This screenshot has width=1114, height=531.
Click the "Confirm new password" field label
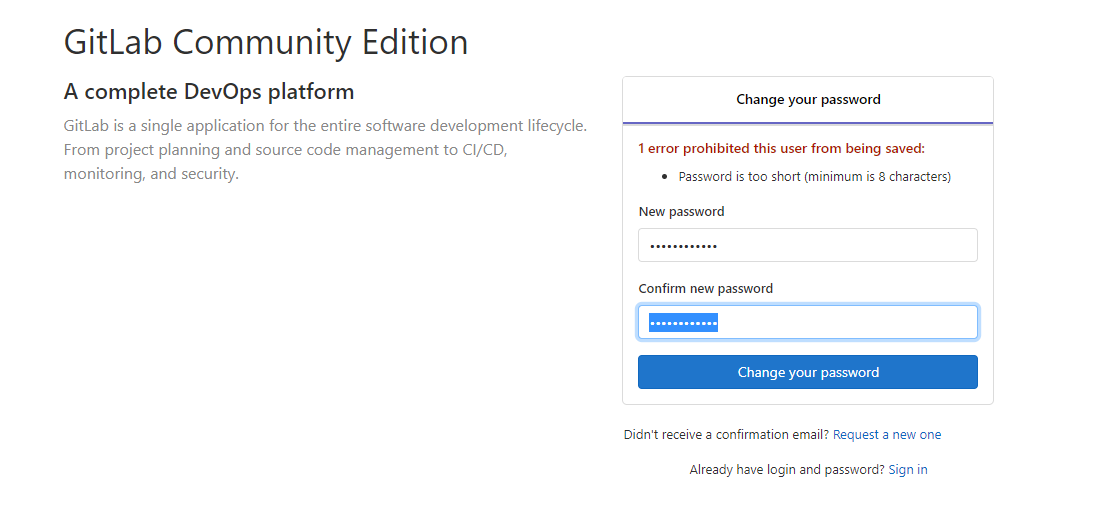point(705,289)
